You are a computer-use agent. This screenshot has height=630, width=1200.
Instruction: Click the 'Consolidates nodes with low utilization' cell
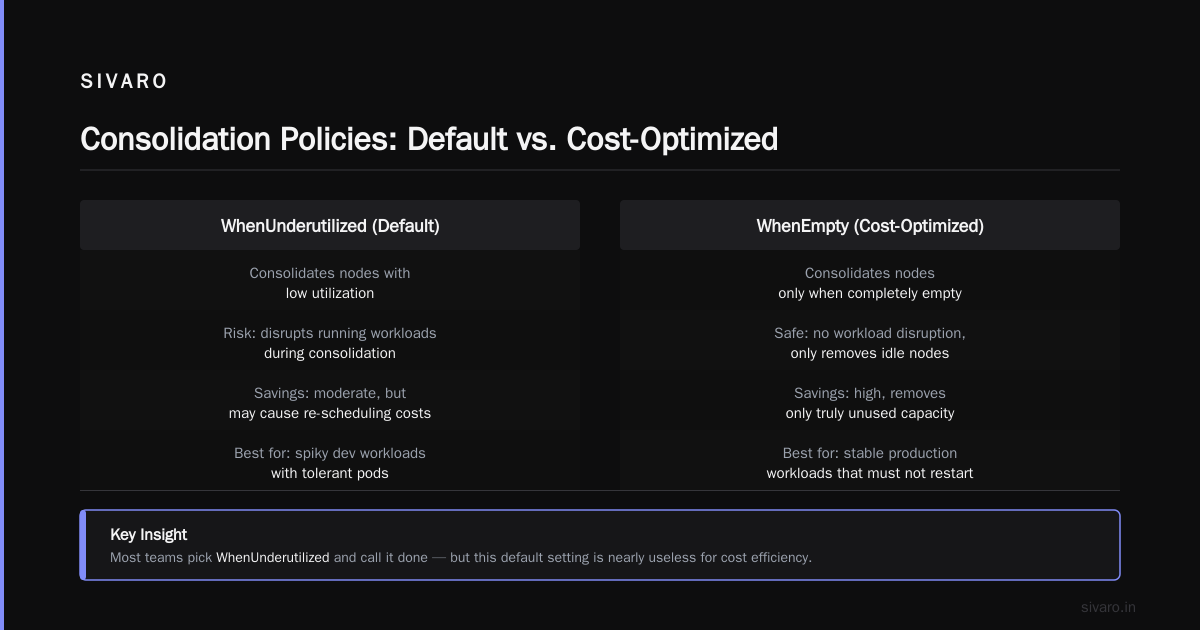pyautogui.click(x=330, y=283)
